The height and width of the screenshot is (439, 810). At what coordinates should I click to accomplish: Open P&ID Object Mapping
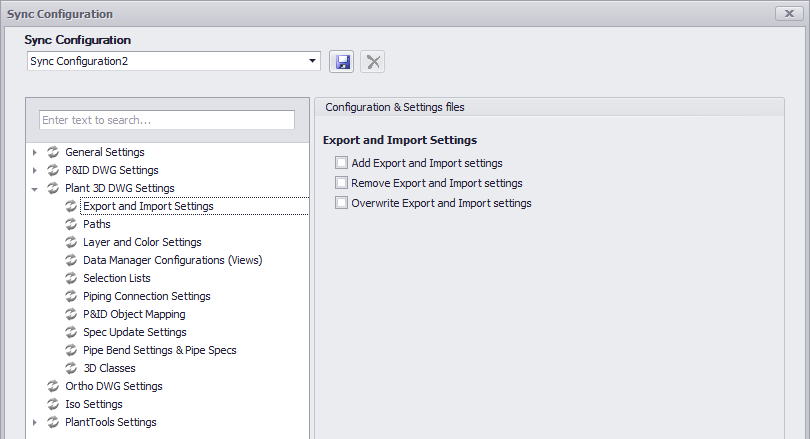(x=134, y=314)
